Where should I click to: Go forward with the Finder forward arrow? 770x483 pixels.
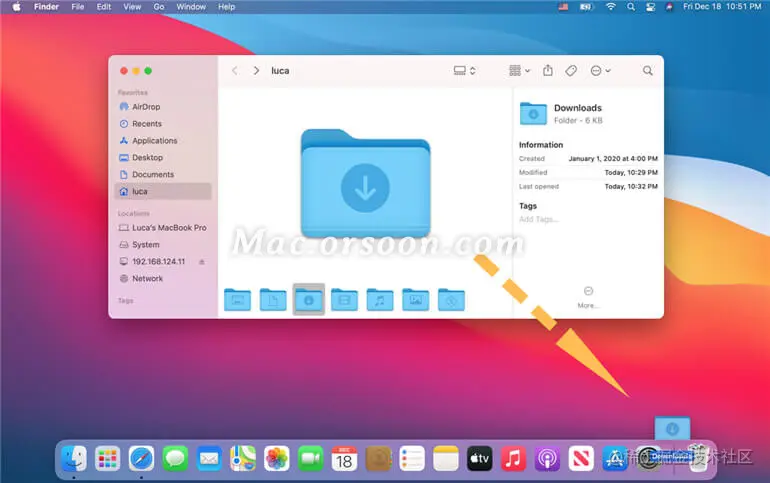(256, 71)
